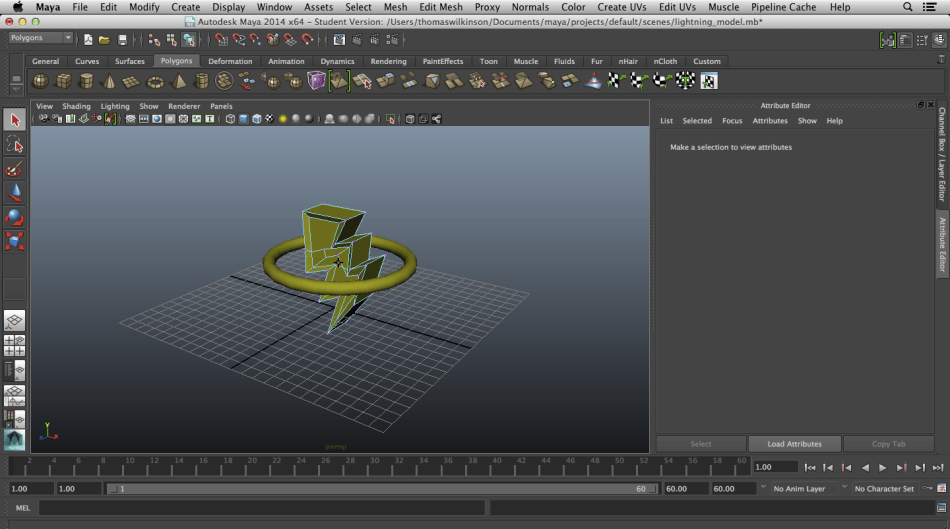The height and width of the screenshot is (529, 950).
Task: Click the time slider at frame 30
Action: pyautogui.click(x=375, y=467)
